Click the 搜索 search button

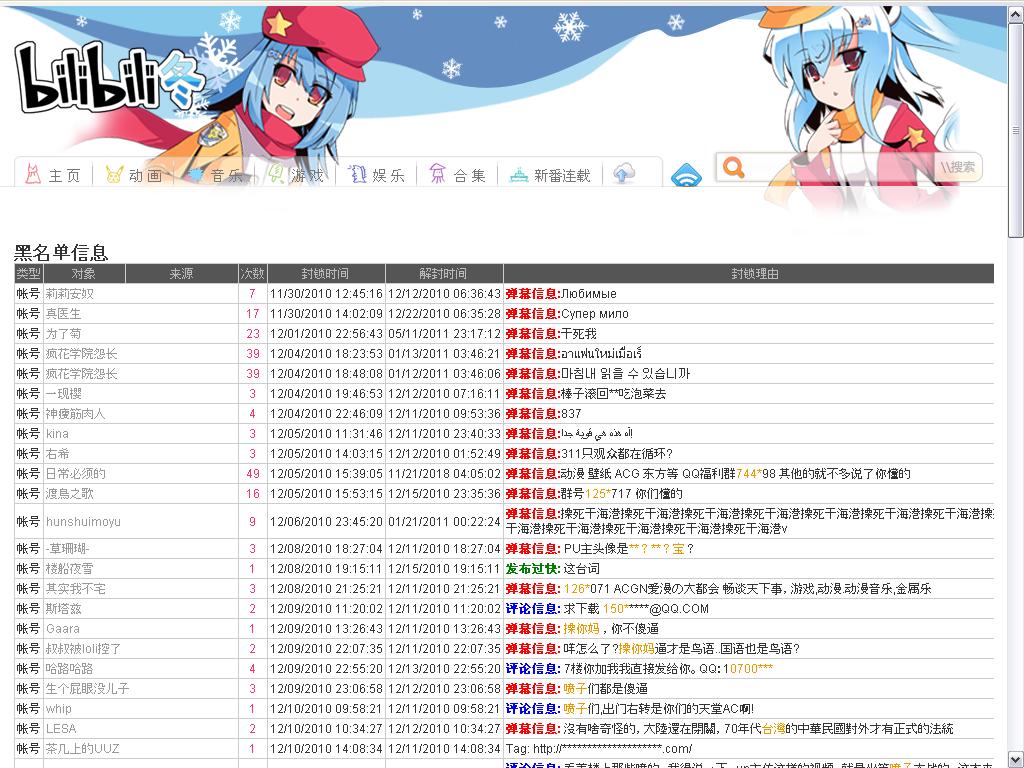(958, 167)
